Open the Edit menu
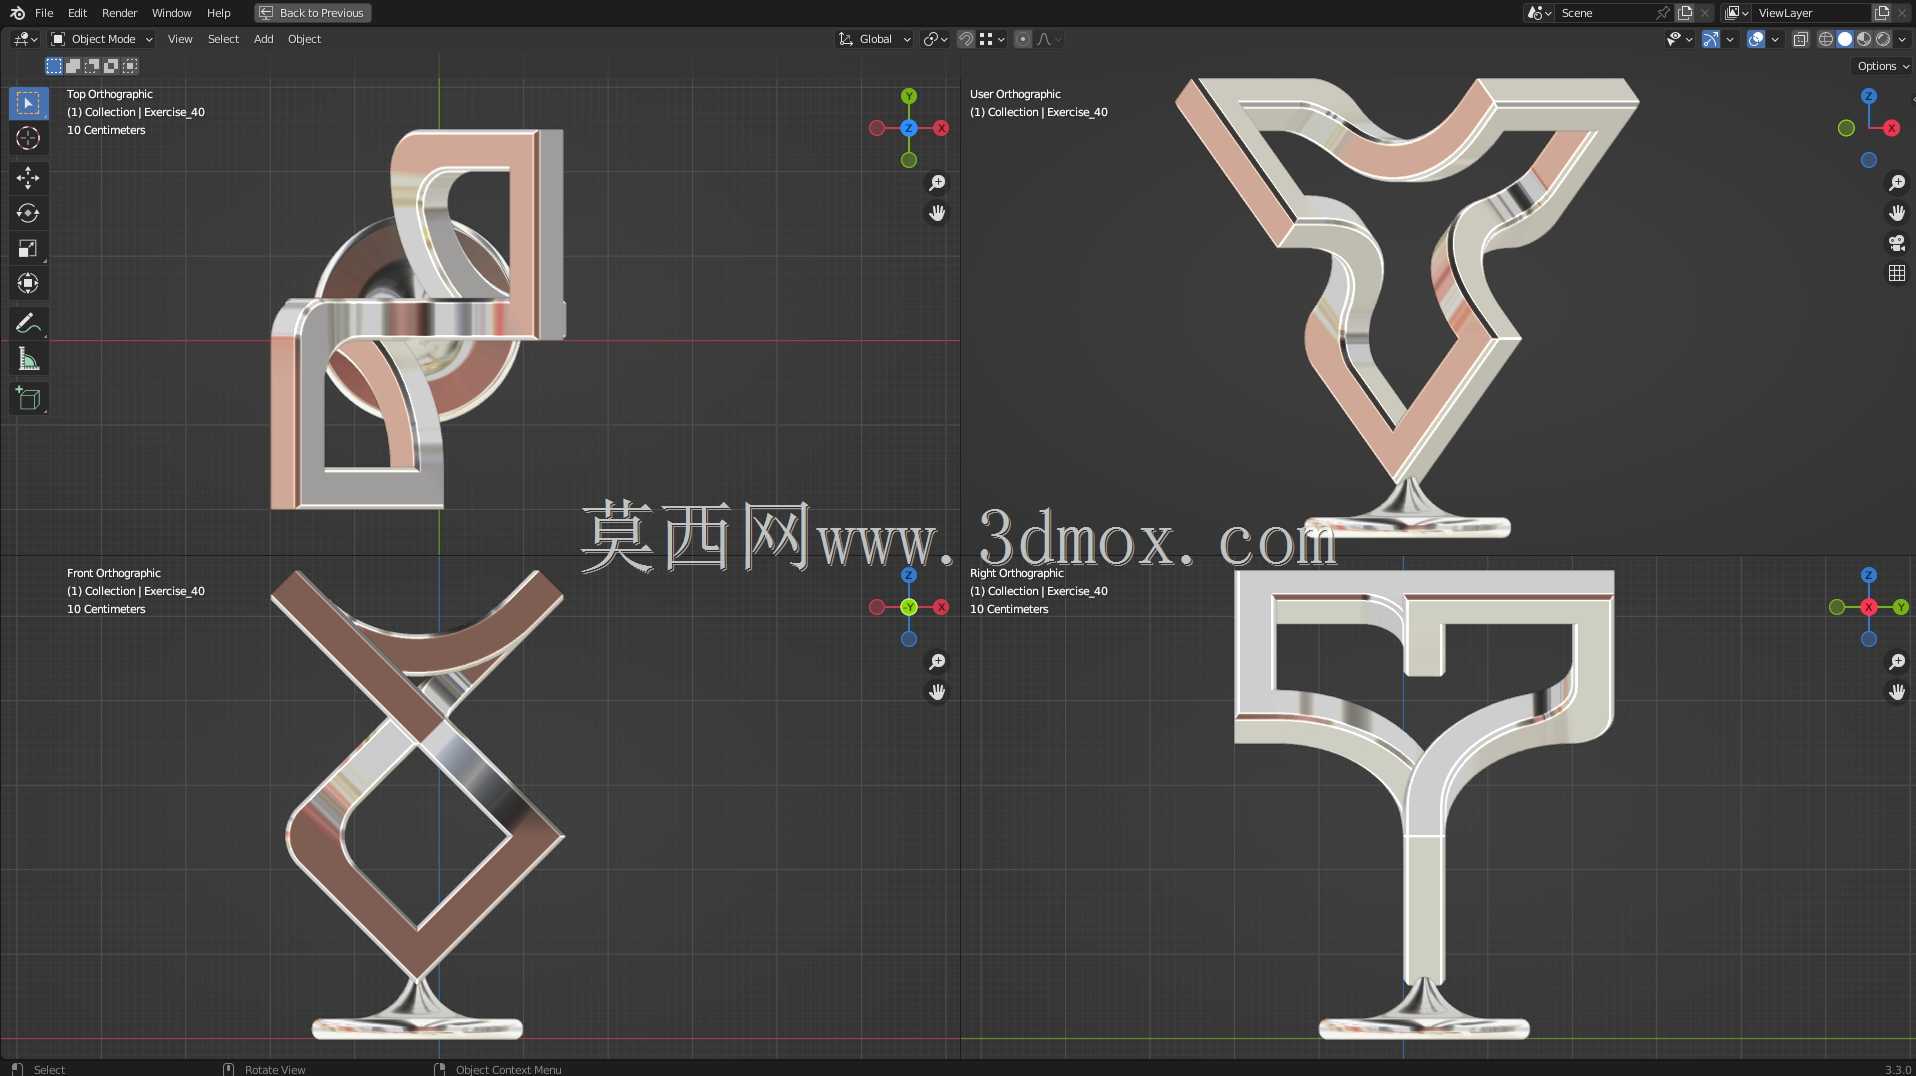This screenshot has width=1916, height=1076. 77,13
